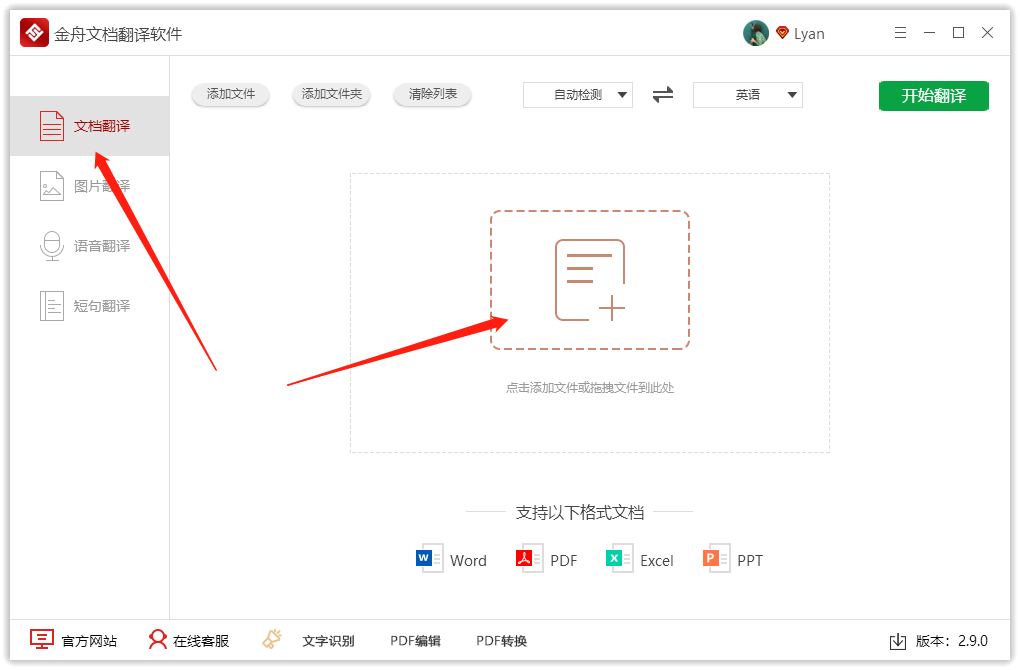Viewport: 1020px width, 670px height.
Task: Open the 英语 target language dropdown
Action: pyautogui.click(x=747, y=95)
